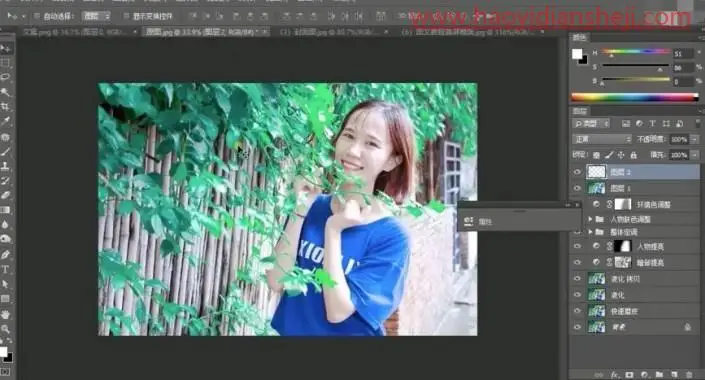Click the 图层 layers panel tab

(x=580, y=111)
